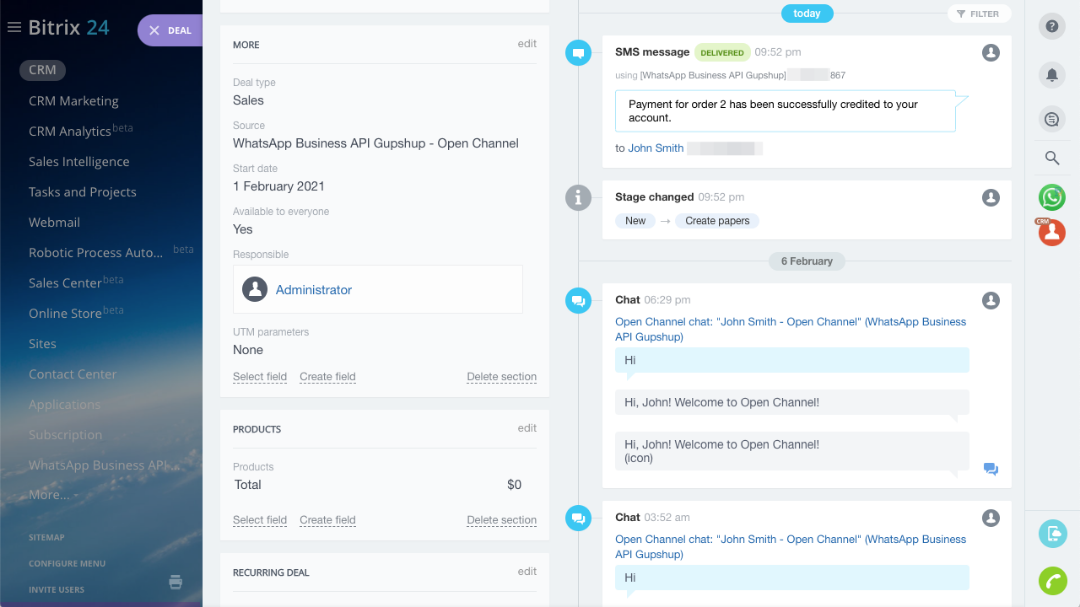Viewport: 1080px width, 607px height.
Task: Click the Sitemap link
Action: point(46,537)
